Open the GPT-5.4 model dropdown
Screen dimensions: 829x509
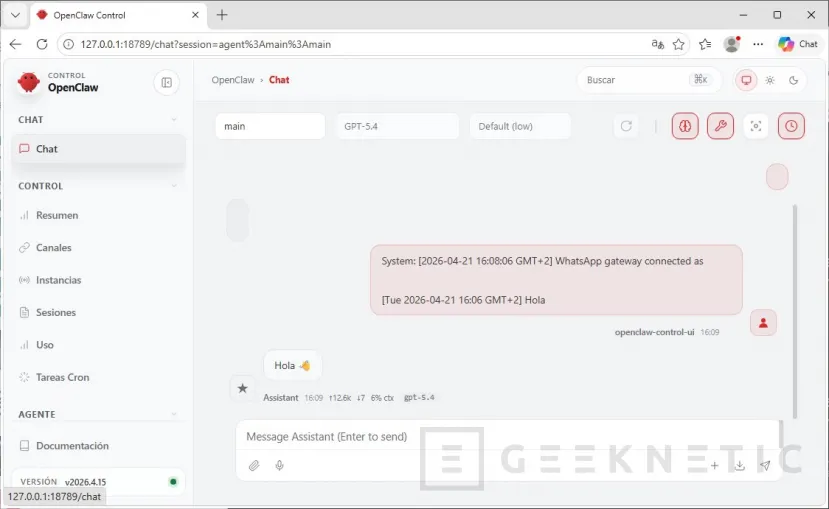397,126
